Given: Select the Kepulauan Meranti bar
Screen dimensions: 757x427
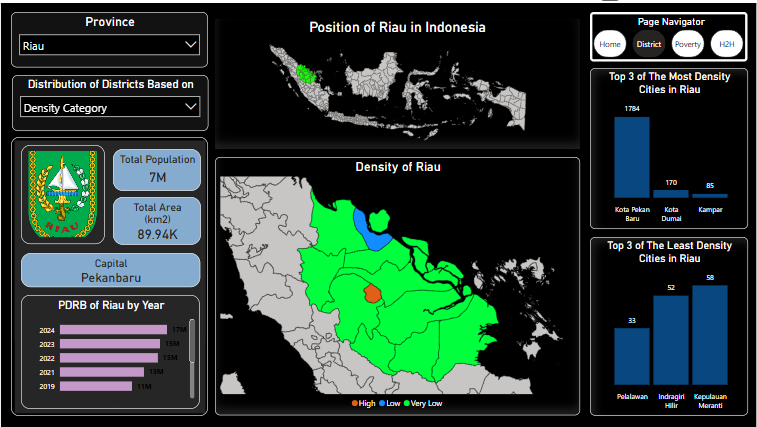Looking at the screenshot, I should click(709, 335).
